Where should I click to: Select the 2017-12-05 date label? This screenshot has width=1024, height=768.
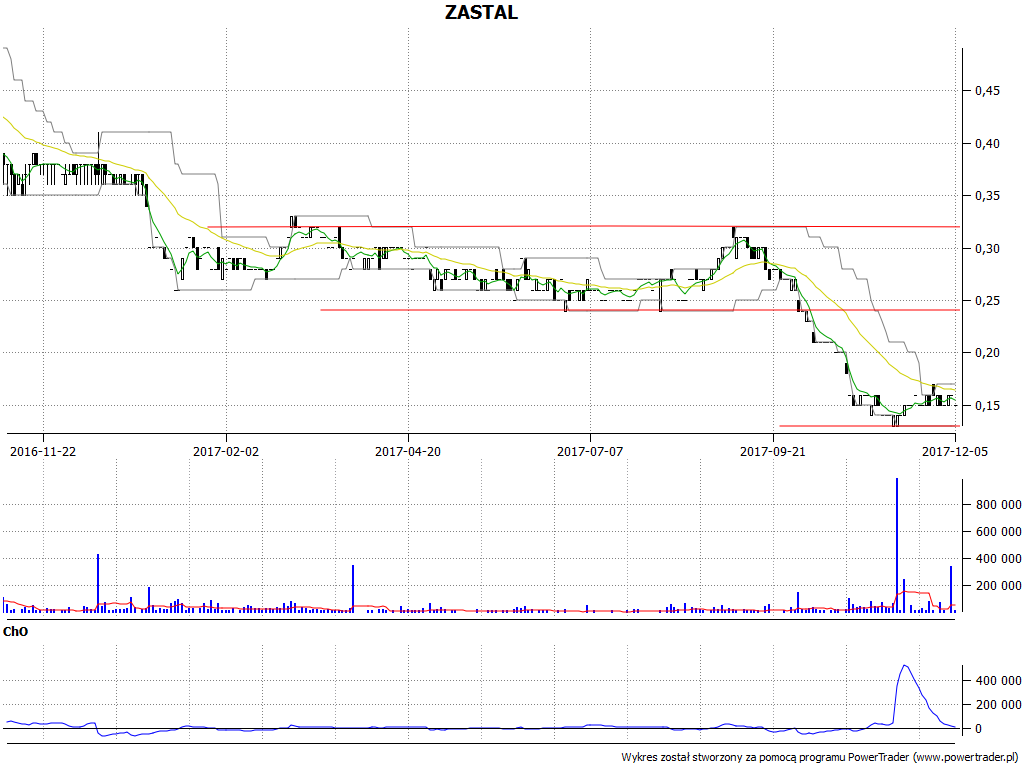(x=955, y=451)
